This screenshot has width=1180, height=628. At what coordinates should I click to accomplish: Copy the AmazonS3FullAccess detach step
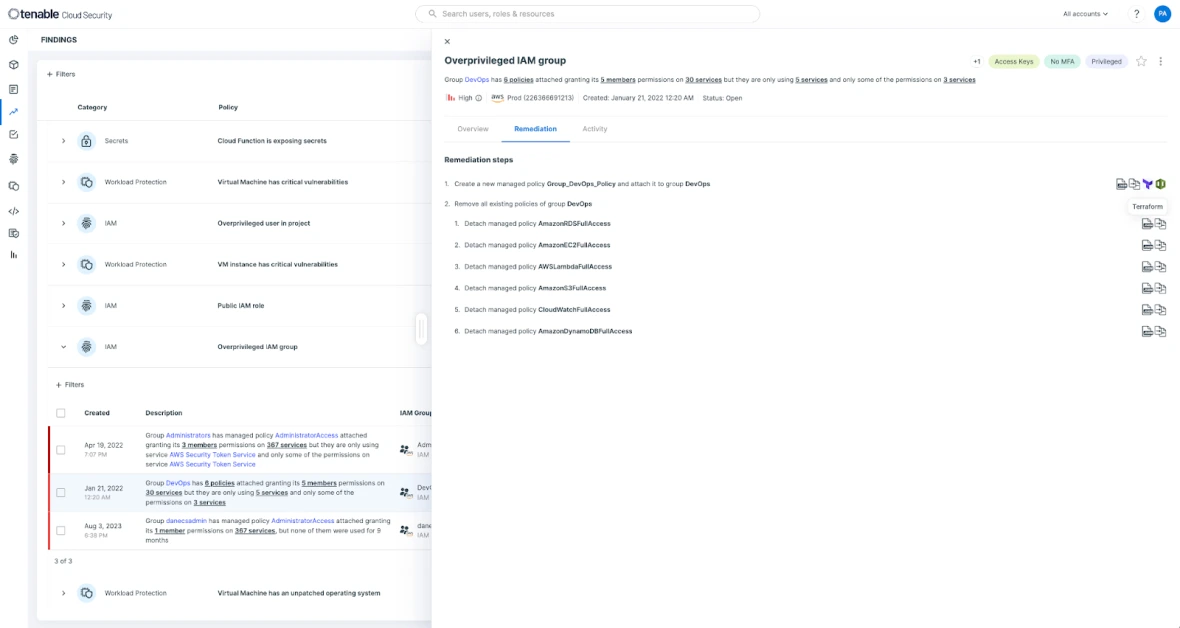coord(1160,288)
